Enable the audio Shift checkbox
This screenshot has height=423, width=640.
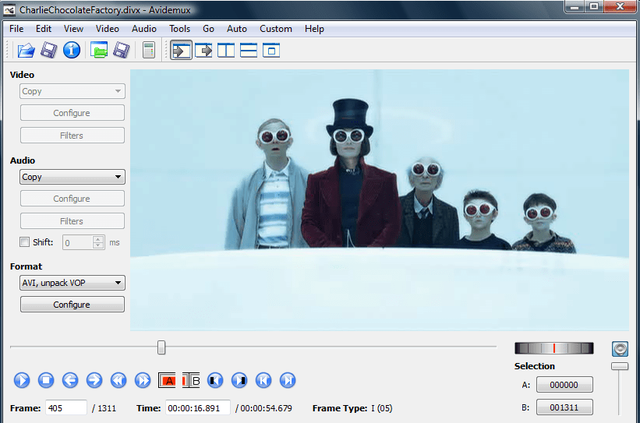(x=24, y=242)
